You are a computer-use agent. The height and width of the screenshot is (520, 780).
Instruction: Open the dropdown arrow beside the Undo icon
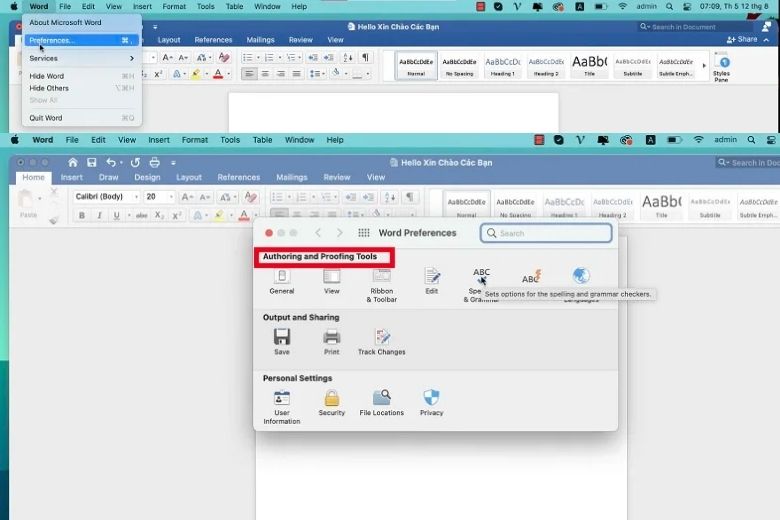(x=121, y=163)
